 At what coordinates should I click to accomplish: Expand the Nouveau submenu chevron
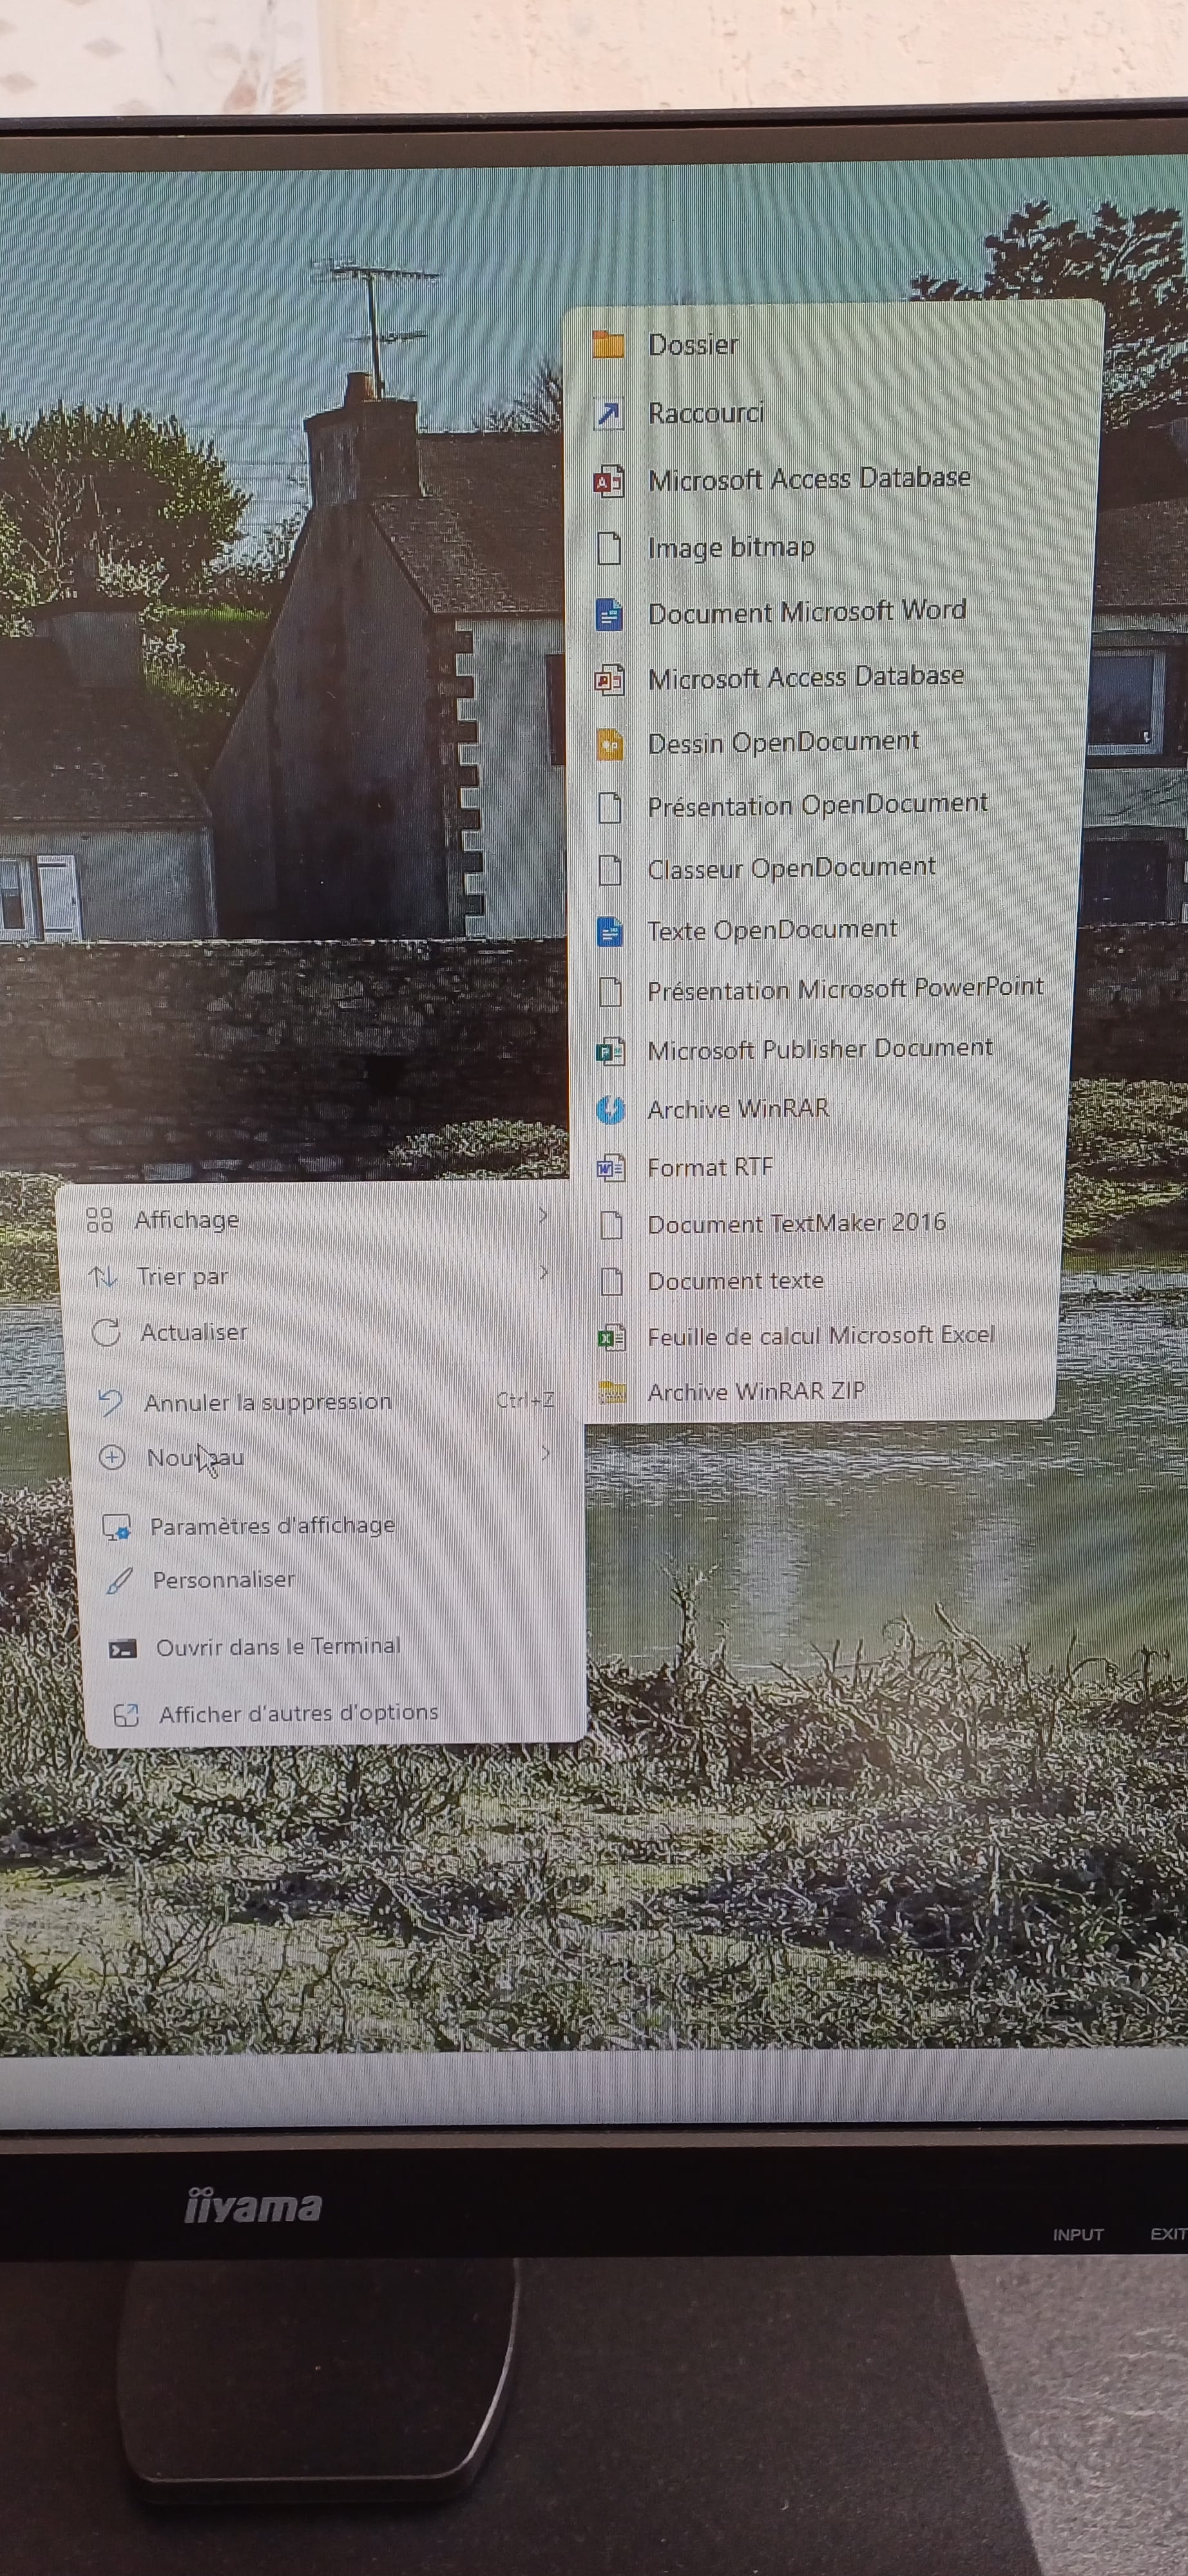(x=546, y=1452)
